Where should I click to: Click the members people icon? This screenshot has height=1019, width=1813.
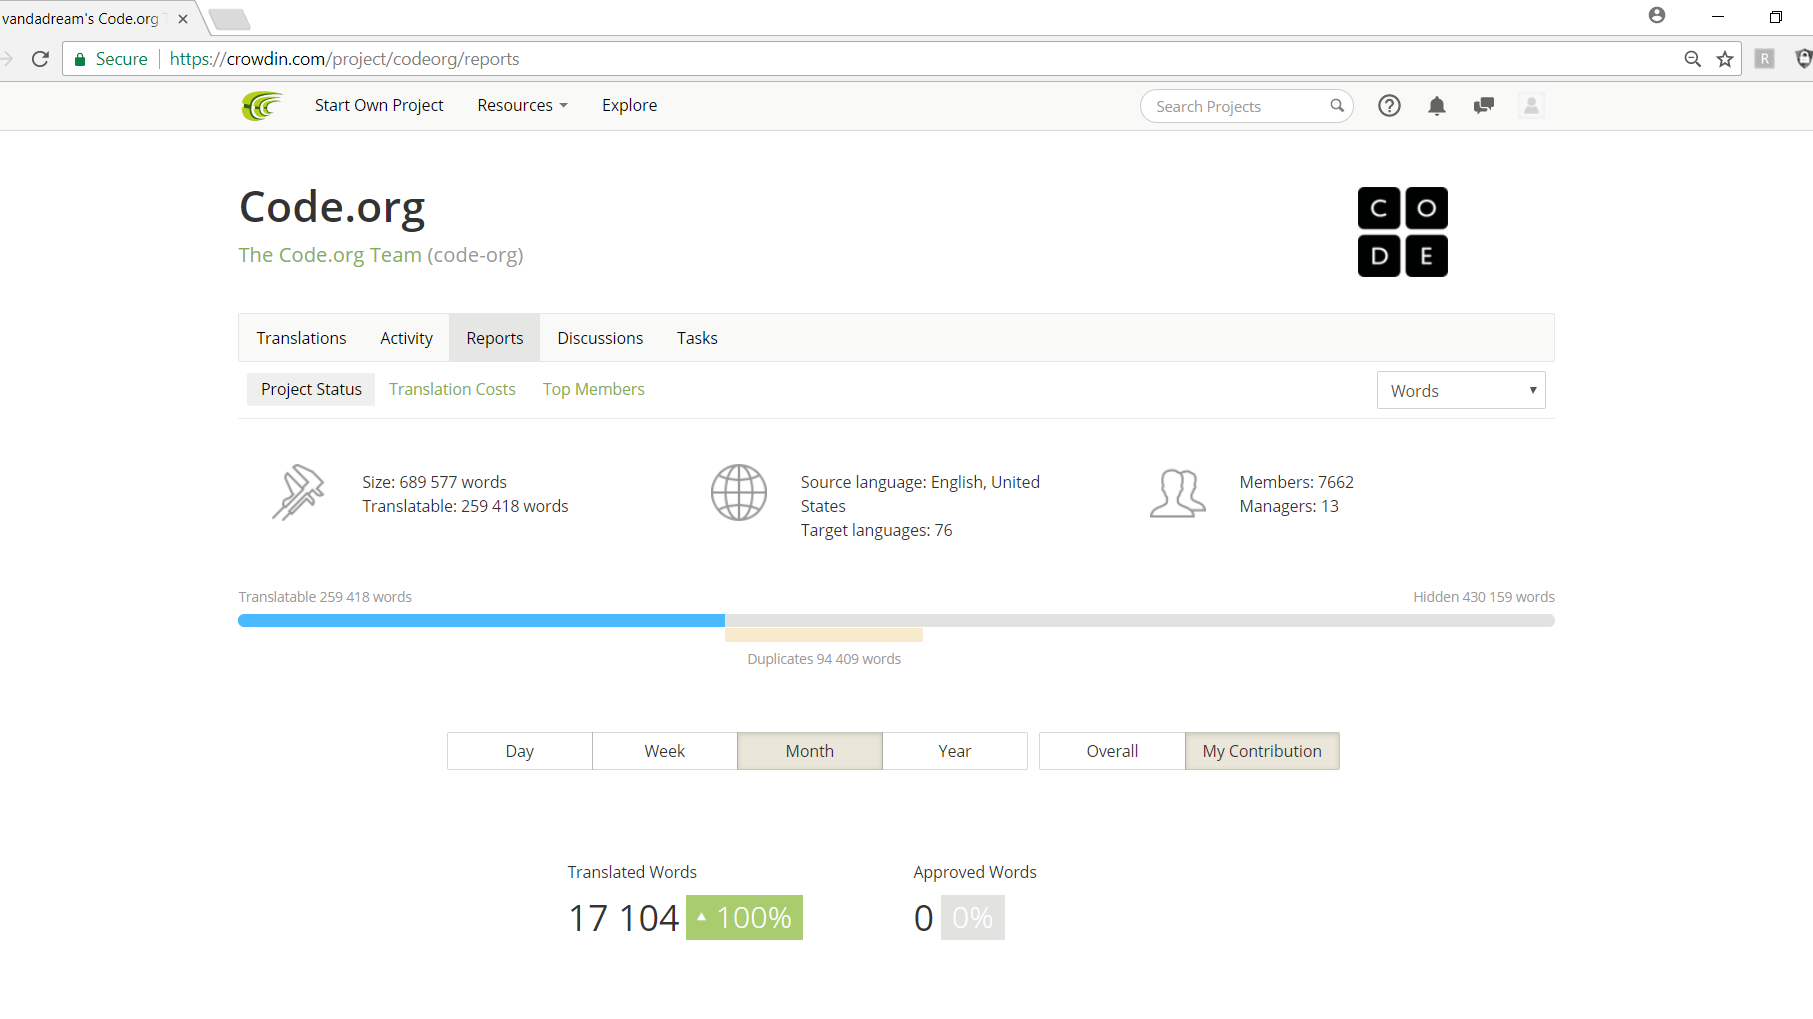coord(1178,493)
